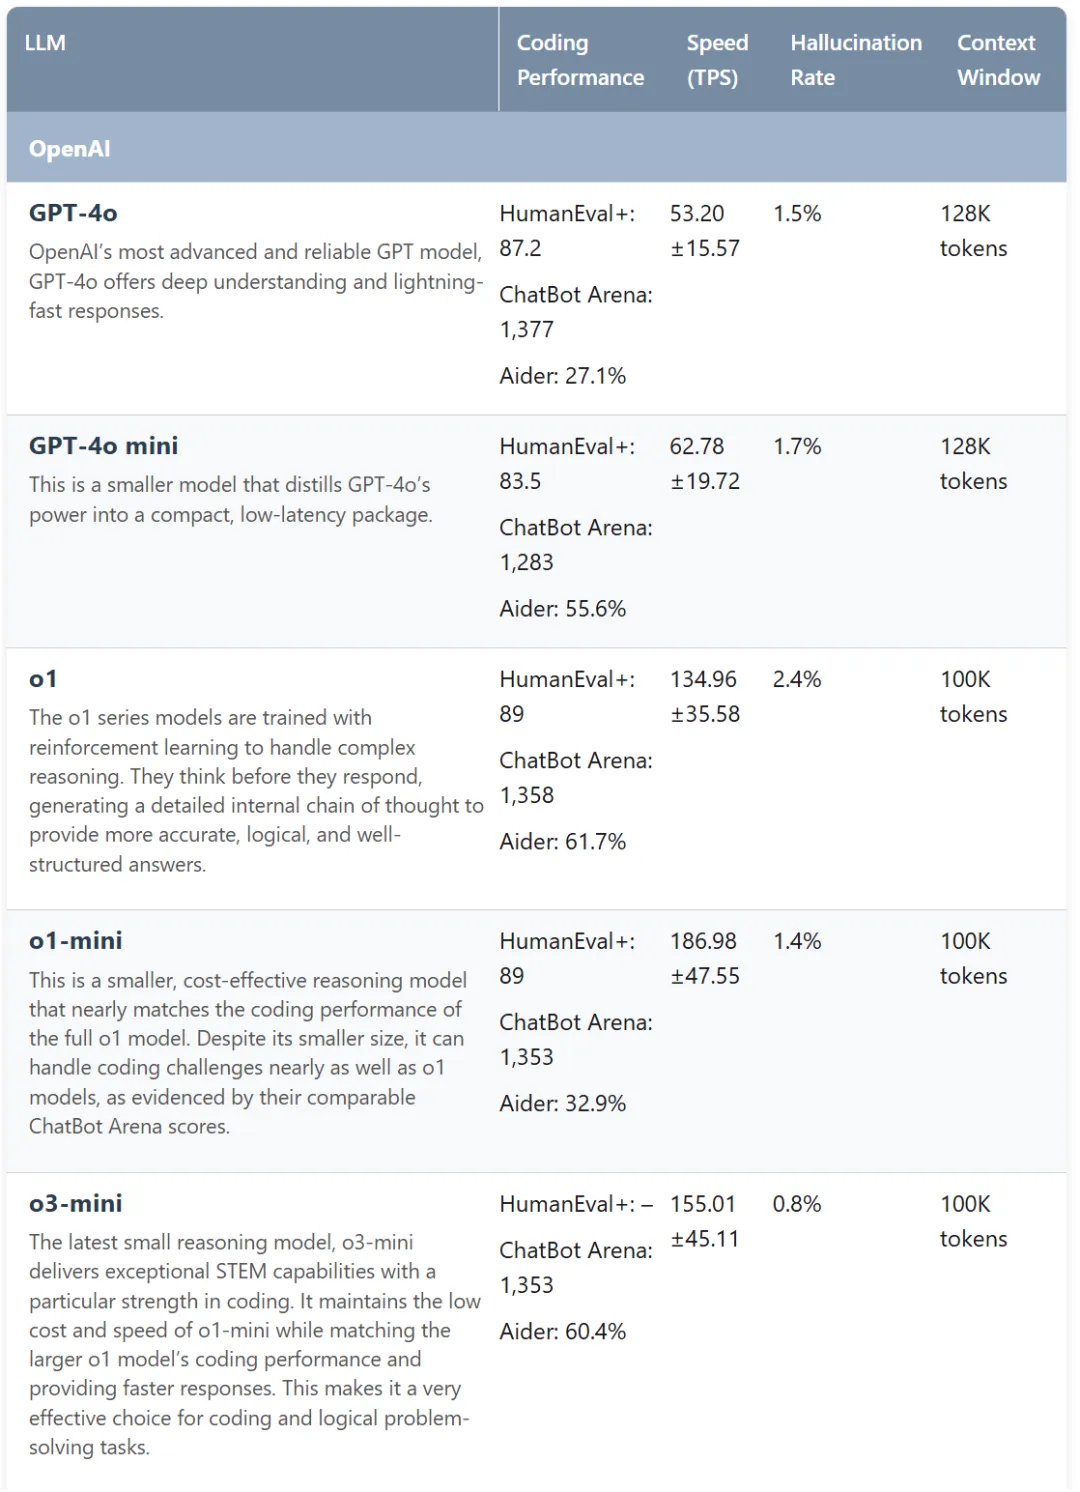The width and height of the screenshot is (1080, 1492).
Task: Click the GPT-4o mini model title
Action: 103,446
